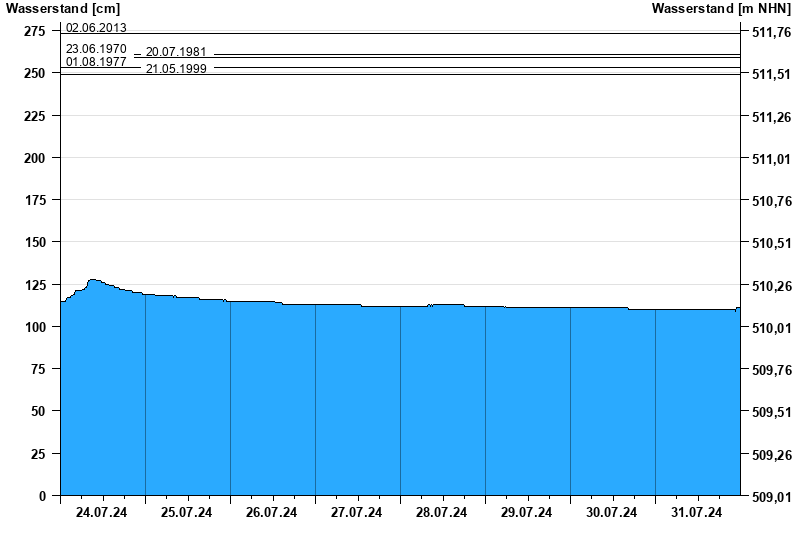This screenshot has width=800, height=550.
Task: Click the 100 tick on cm axis
Action: tap(35, 327)
